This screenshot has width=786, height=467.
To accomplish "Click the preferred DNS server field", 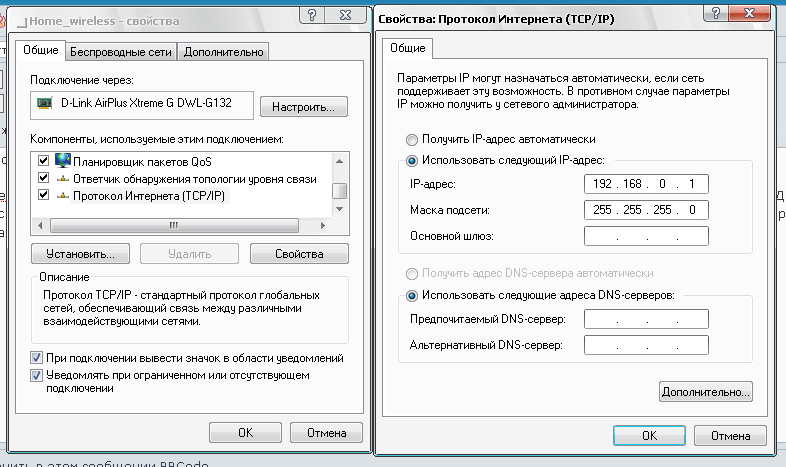I will [x=646, y=320].
